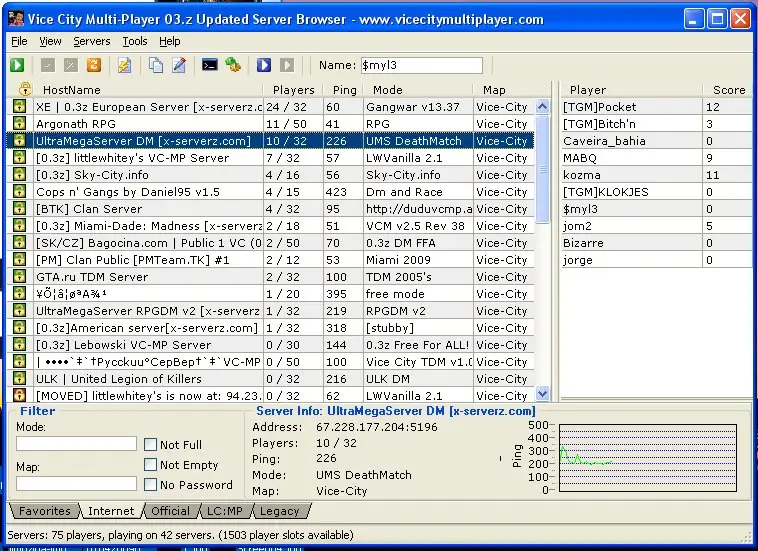Sort by Score column header
Viewport: 758px width, 551px height.
729,90
